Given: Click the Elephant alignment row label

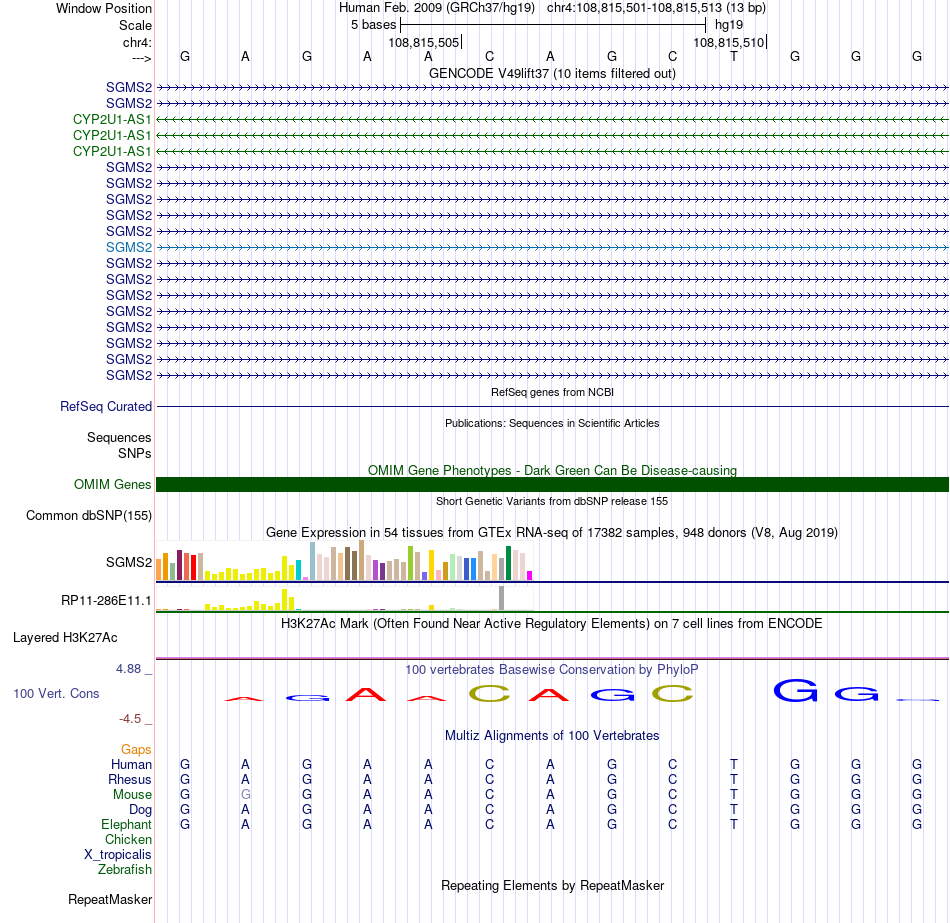Looking at the screenshot, I should 126,825.
